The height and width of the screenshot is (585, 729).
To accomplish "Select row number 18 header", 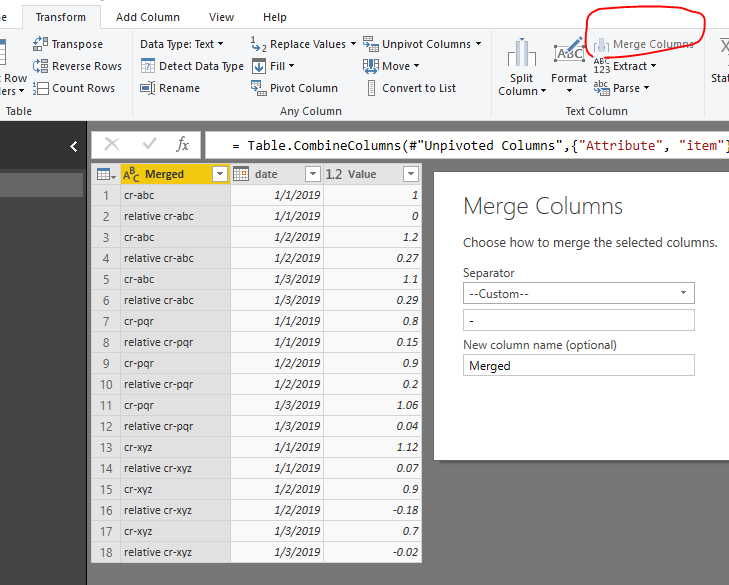I will [x=106, y=552].
